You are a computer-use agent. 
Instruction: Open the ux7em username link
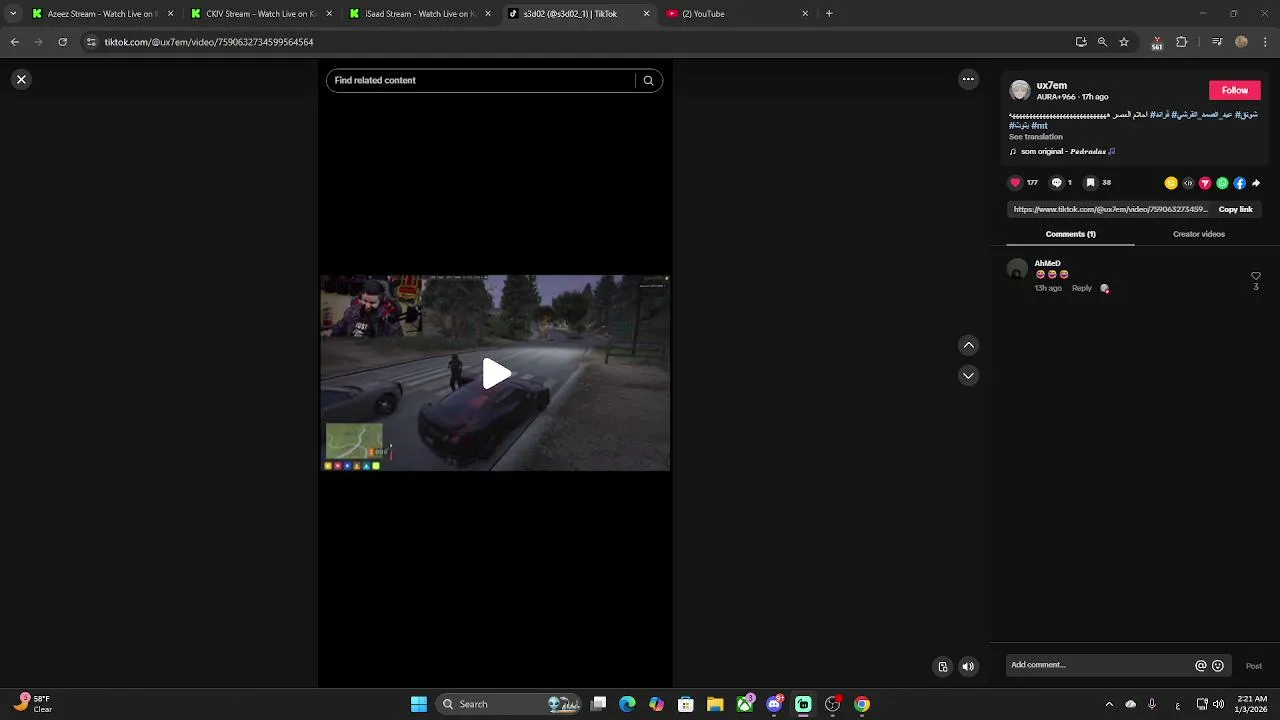1051,86
